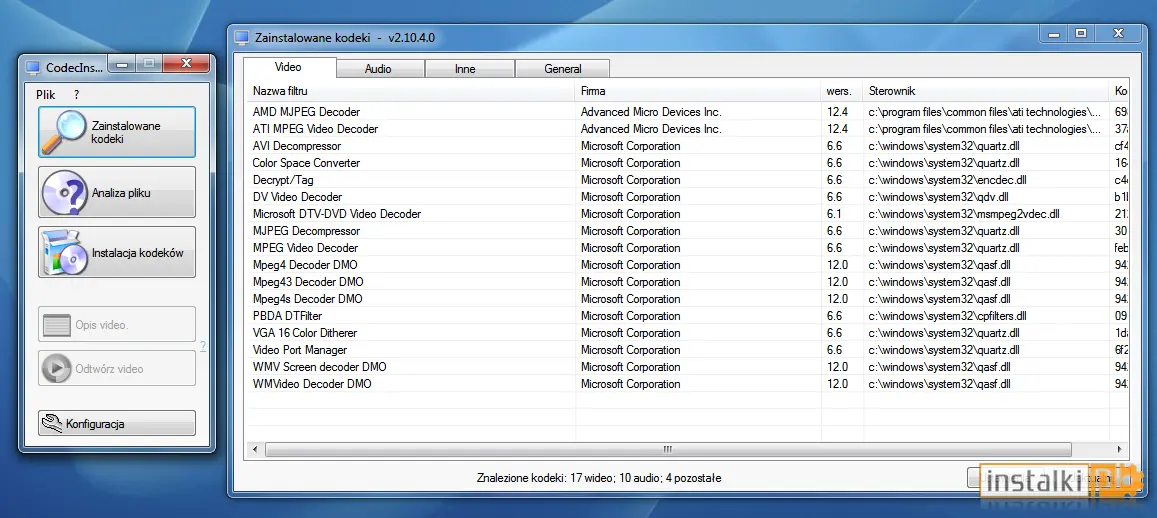Click c:\windows\system32\qdv.dll path
The width and height of the screenshot is (1157, 518).
point(939,197)
